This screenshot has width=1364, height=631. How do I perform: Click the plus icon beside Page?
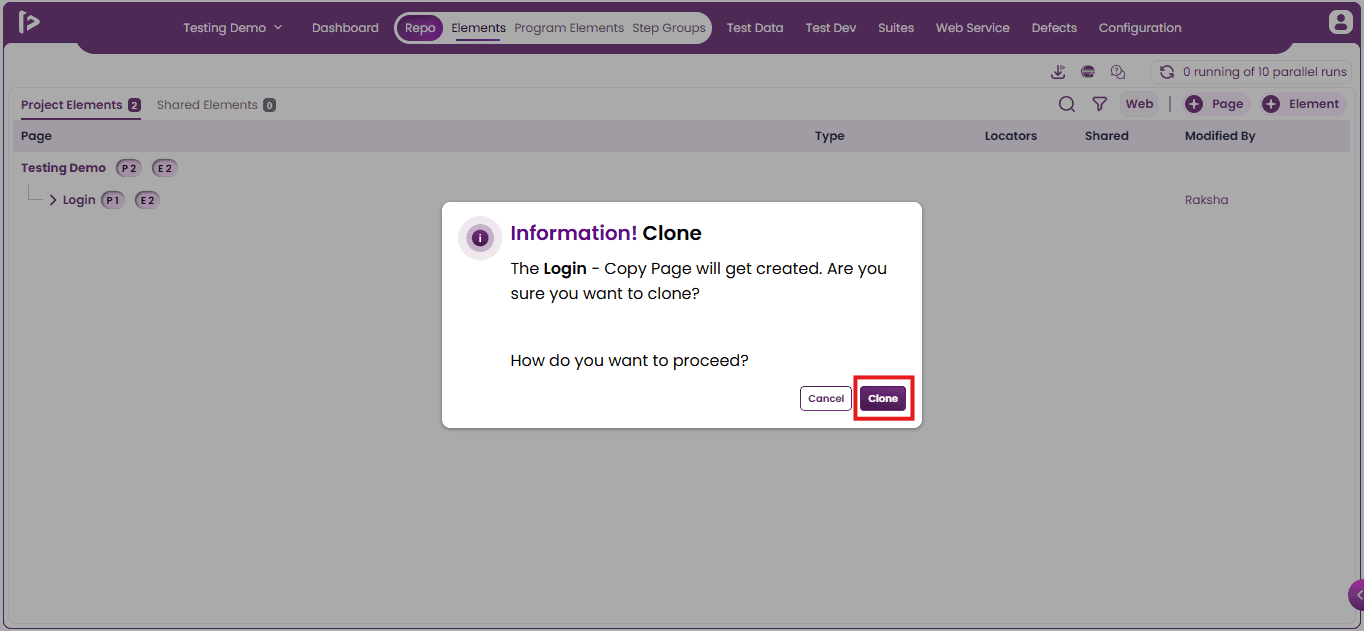point(1194,104)
